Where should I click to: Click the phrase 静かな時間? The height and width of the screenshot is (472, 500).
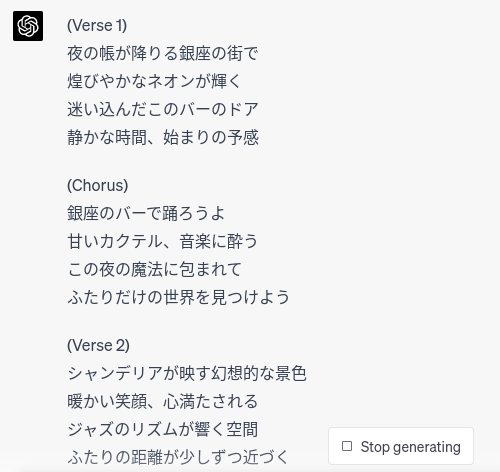pos(107,137)
